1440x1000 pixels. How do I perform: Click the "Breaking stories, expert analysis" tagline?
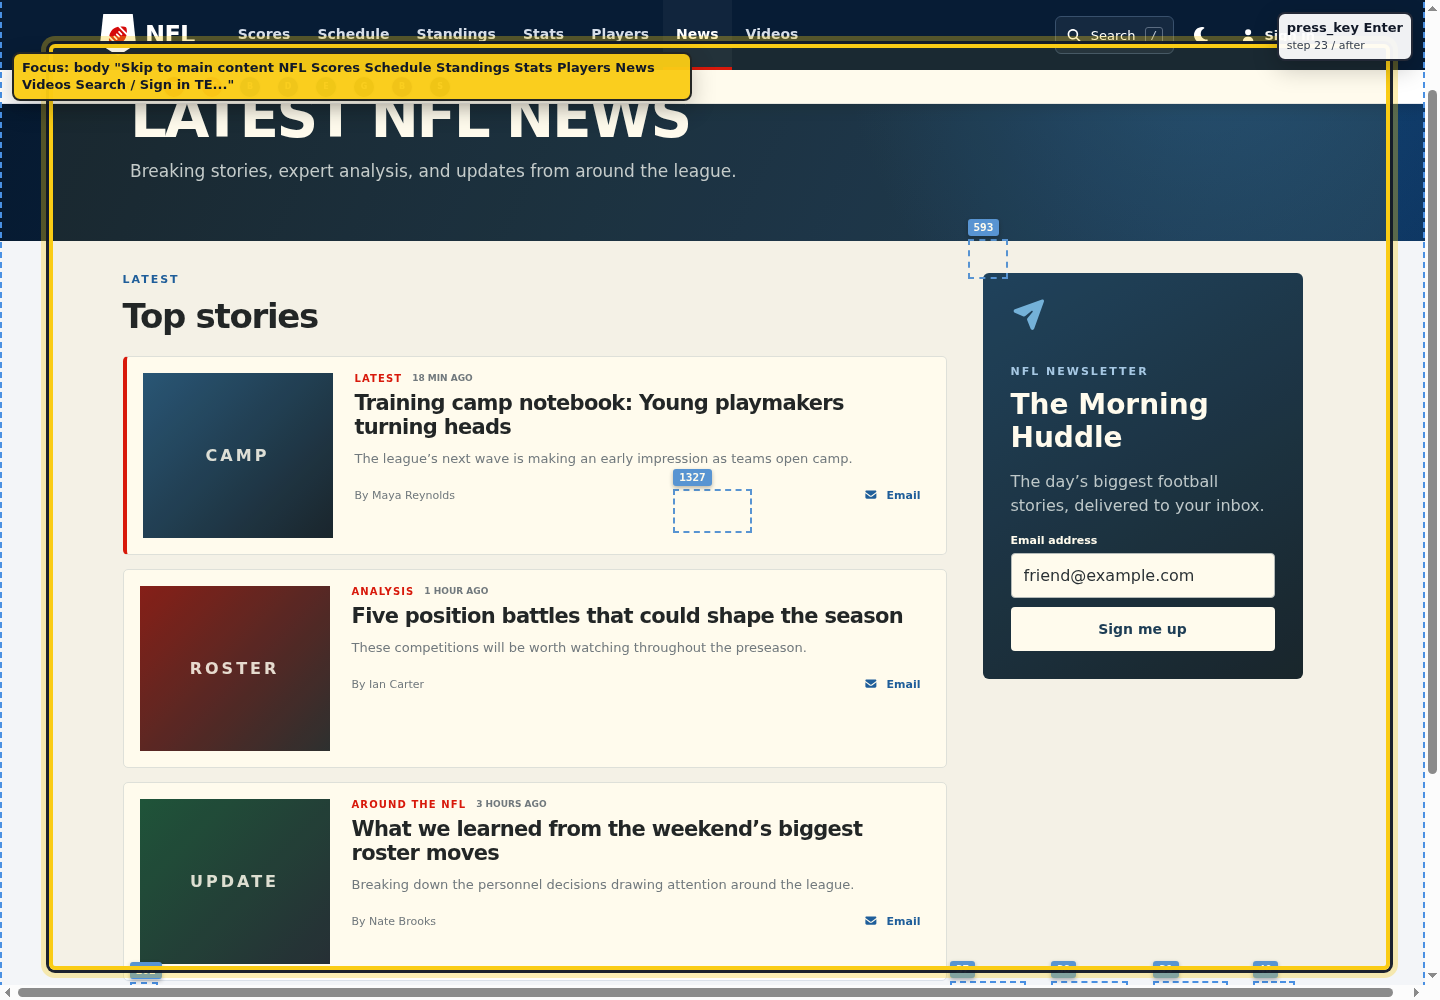coord(433,171)
